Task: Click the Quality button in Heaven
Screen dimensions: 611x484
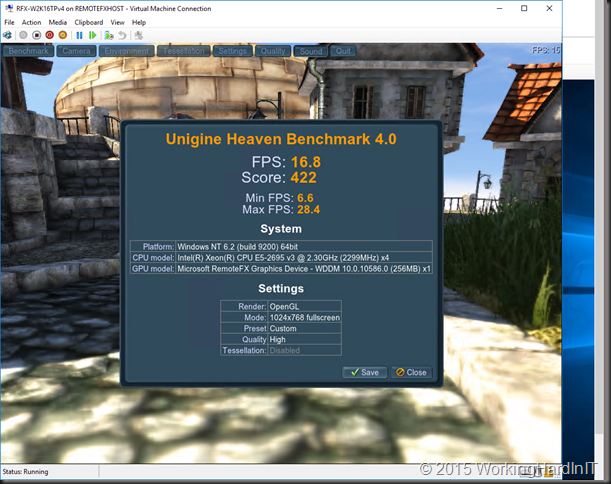Action: point(273,51)
